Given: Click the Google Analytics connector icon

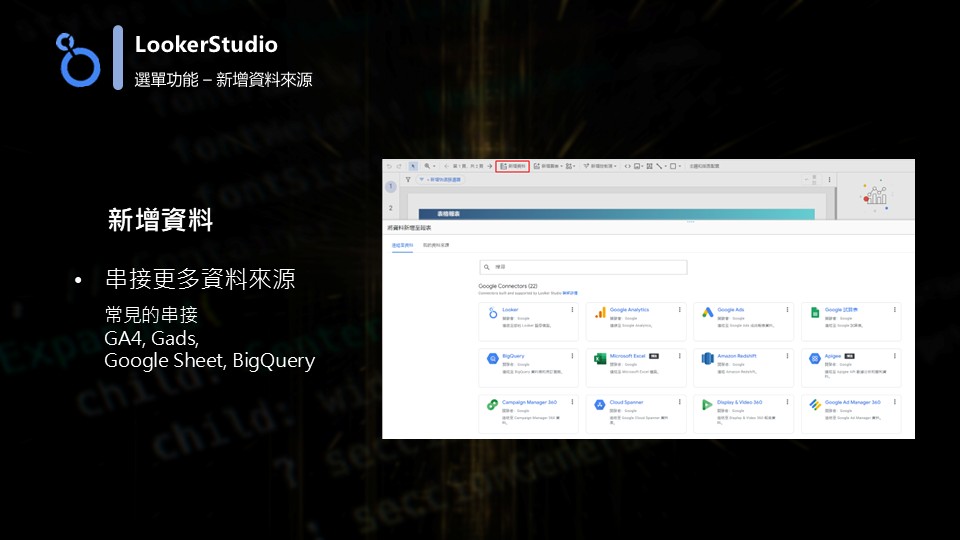Looking at the screenshot, I should (x=600, y=313).
